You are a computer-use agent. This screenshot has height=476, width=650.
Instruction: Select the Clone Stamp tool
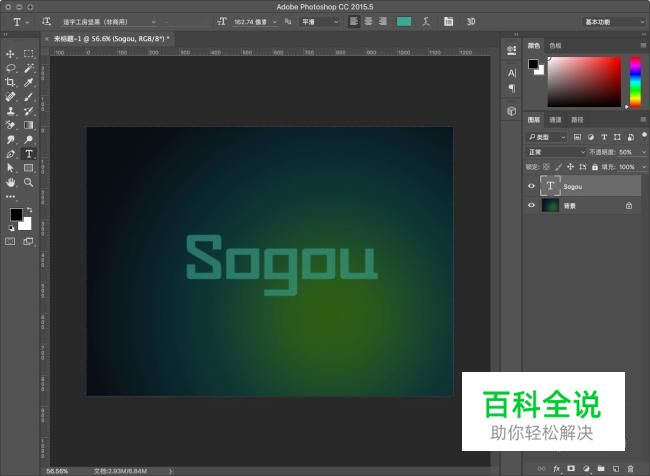point(10,111)
